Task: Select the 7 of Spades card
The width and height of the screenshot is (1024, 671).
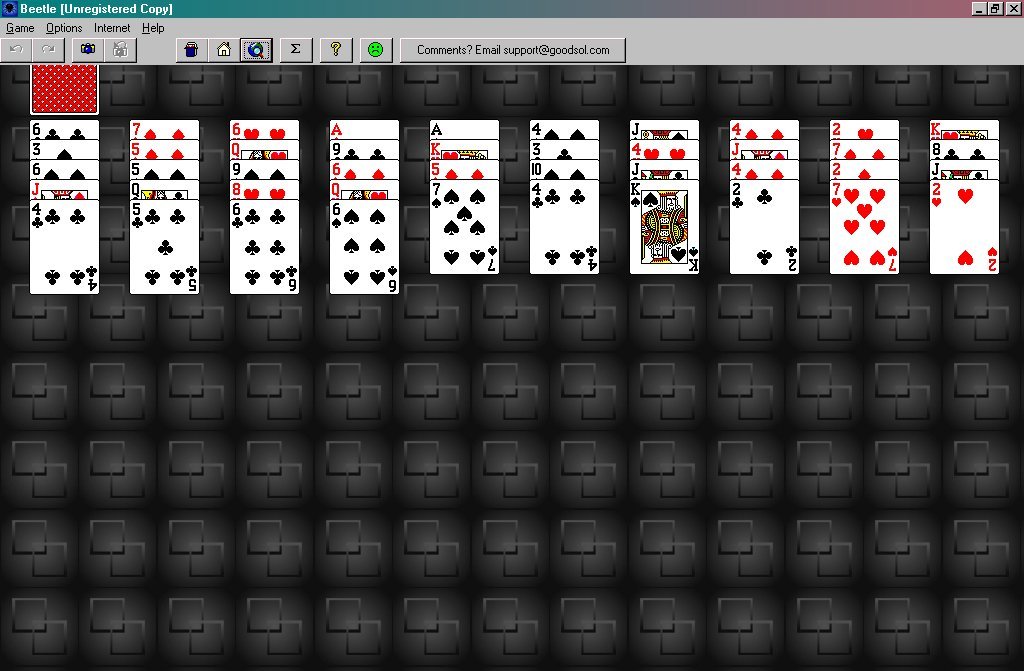Action: [464, 228]
